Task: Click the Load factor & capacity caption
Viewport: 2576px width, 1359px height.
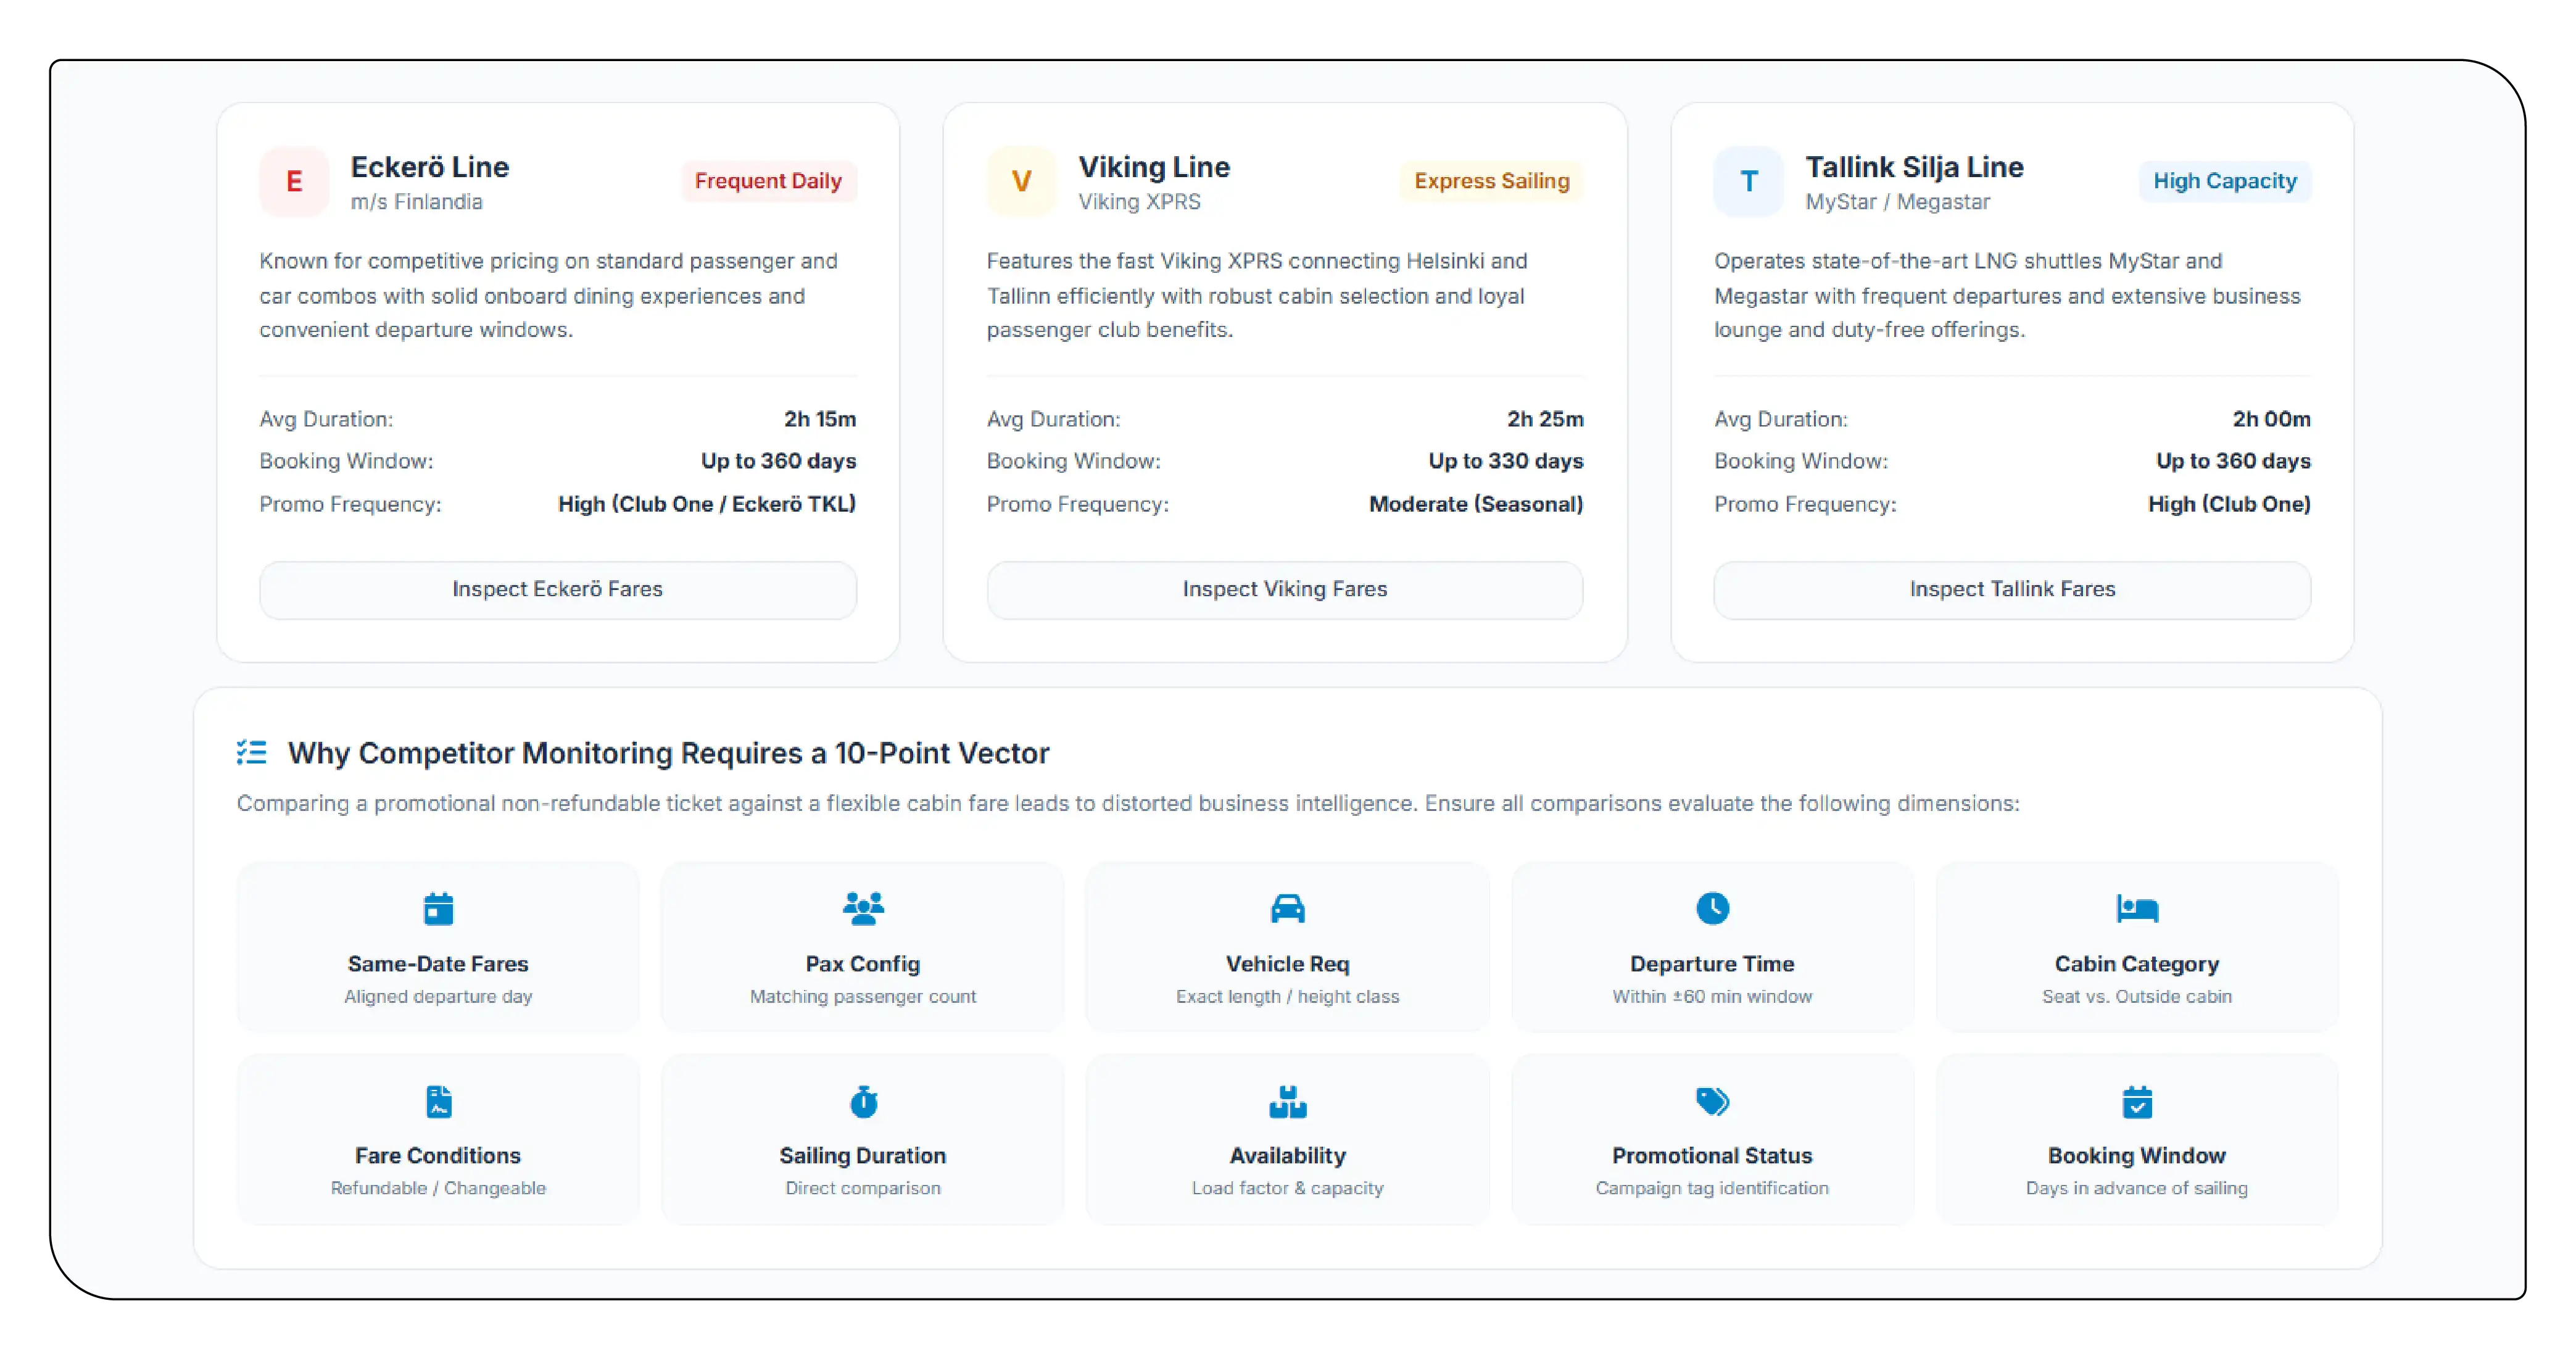Action: tap(1287, 1188)
